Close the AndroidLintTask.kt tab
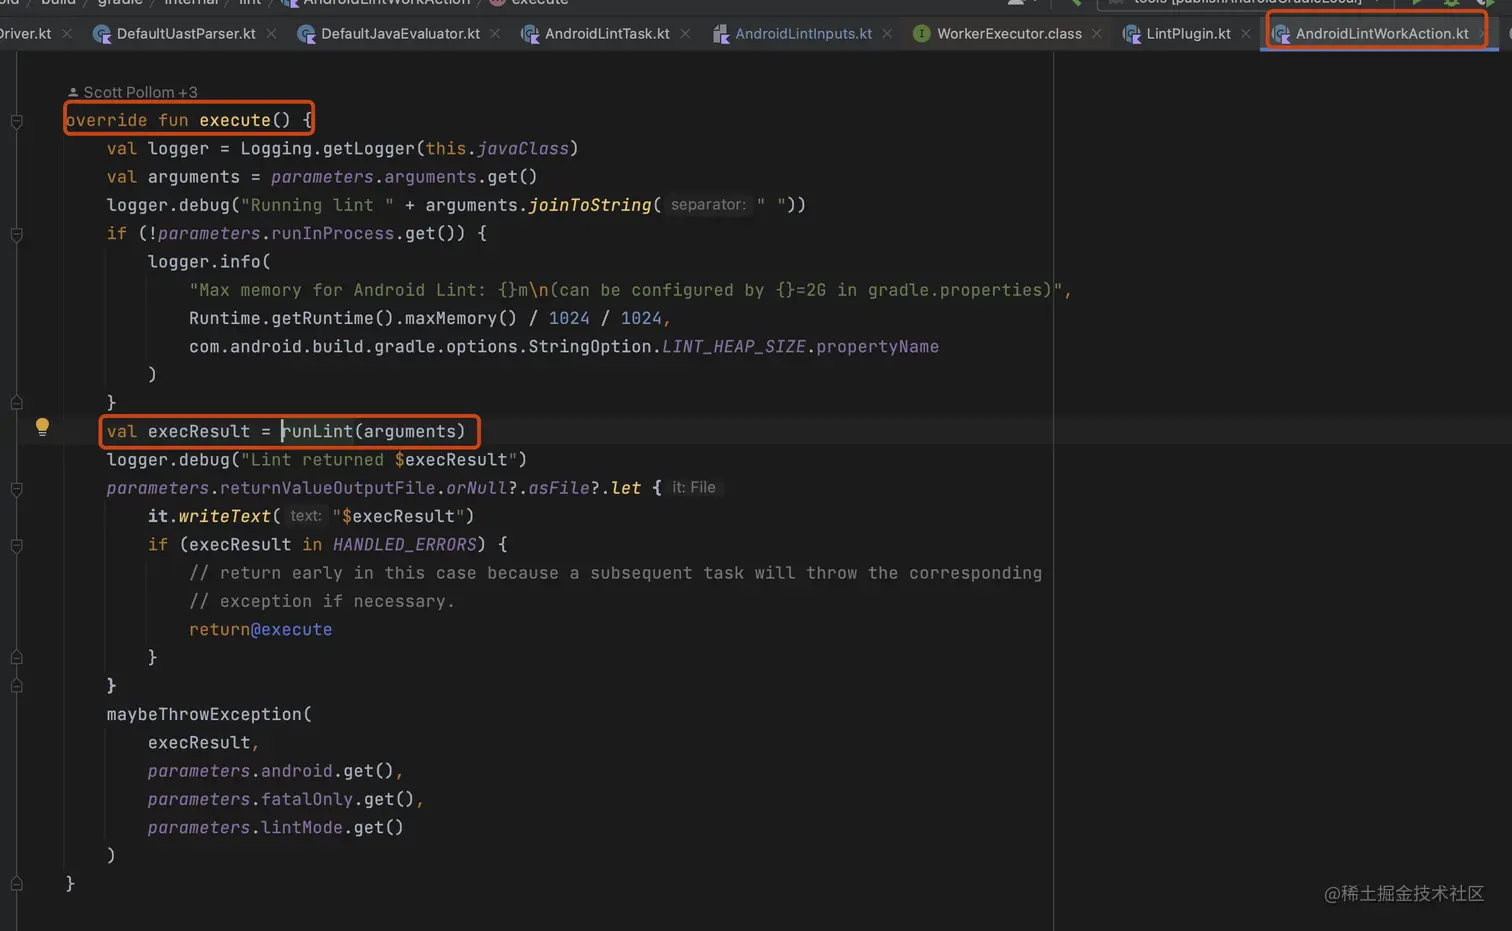This screenshot has height=931, width=1512. point(685,34)
